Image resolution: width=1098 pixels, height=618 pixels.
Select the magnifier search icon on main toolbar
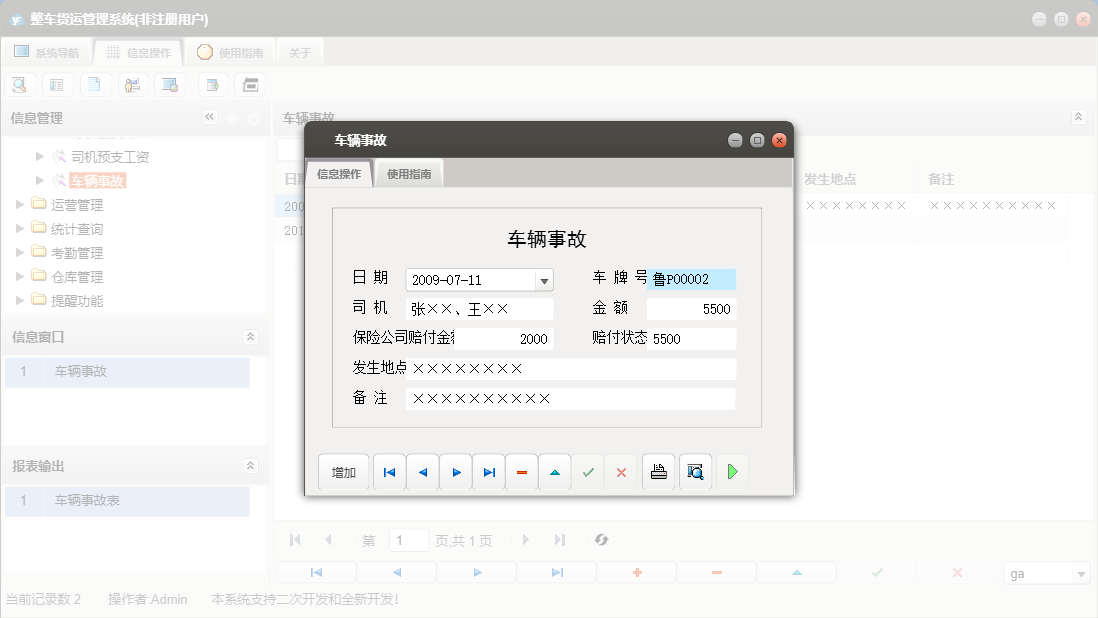pyautogui.click(x=19, y=84)
